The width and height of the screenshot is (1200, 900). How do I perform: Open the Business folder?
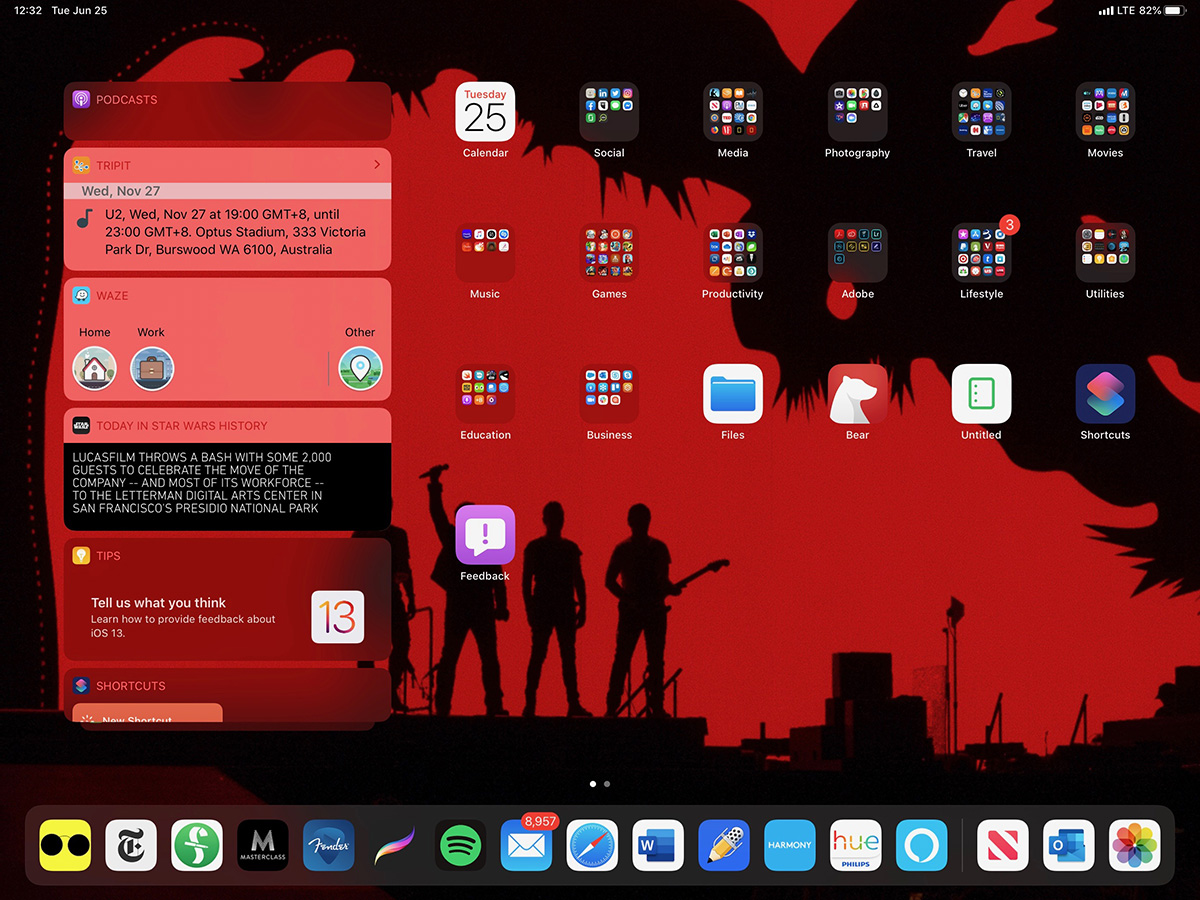click(609, 393)
